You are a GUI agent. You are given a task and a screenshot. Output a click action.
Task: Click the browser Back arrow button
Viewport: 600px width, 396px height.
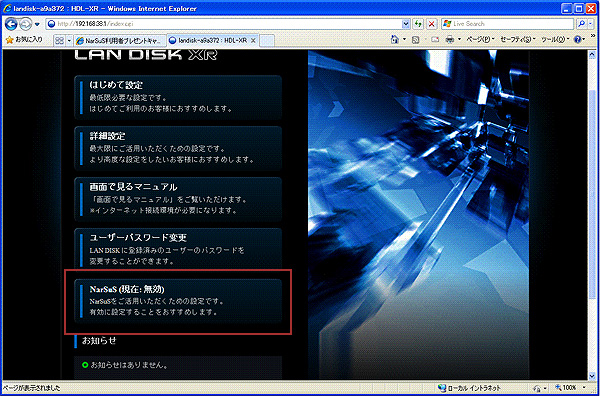pos(11,24)
